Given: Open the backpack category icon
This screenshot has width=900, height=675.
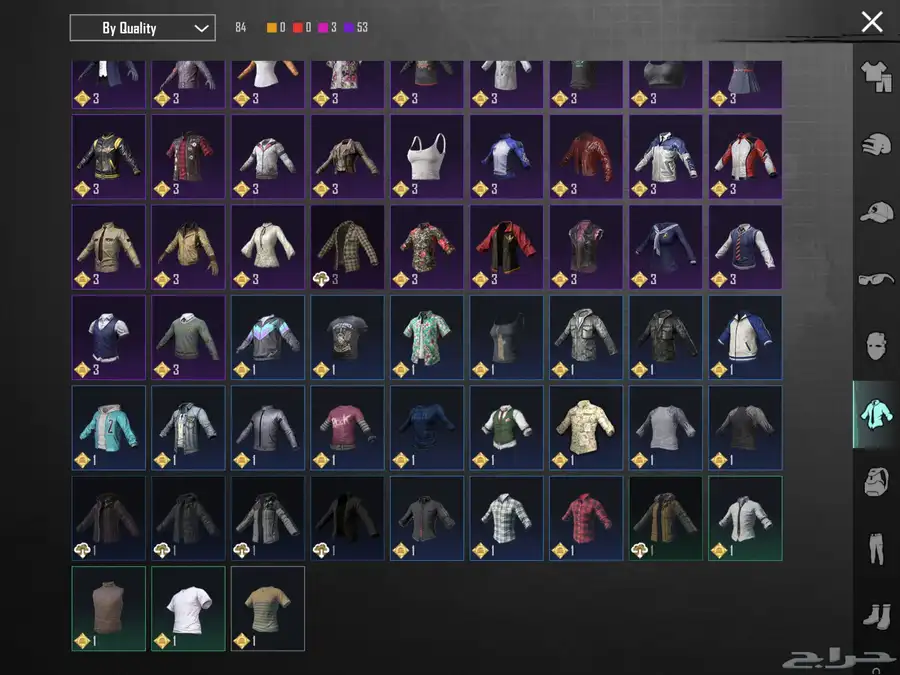Looking at the screenshot, I should click(x=876, y=481).
